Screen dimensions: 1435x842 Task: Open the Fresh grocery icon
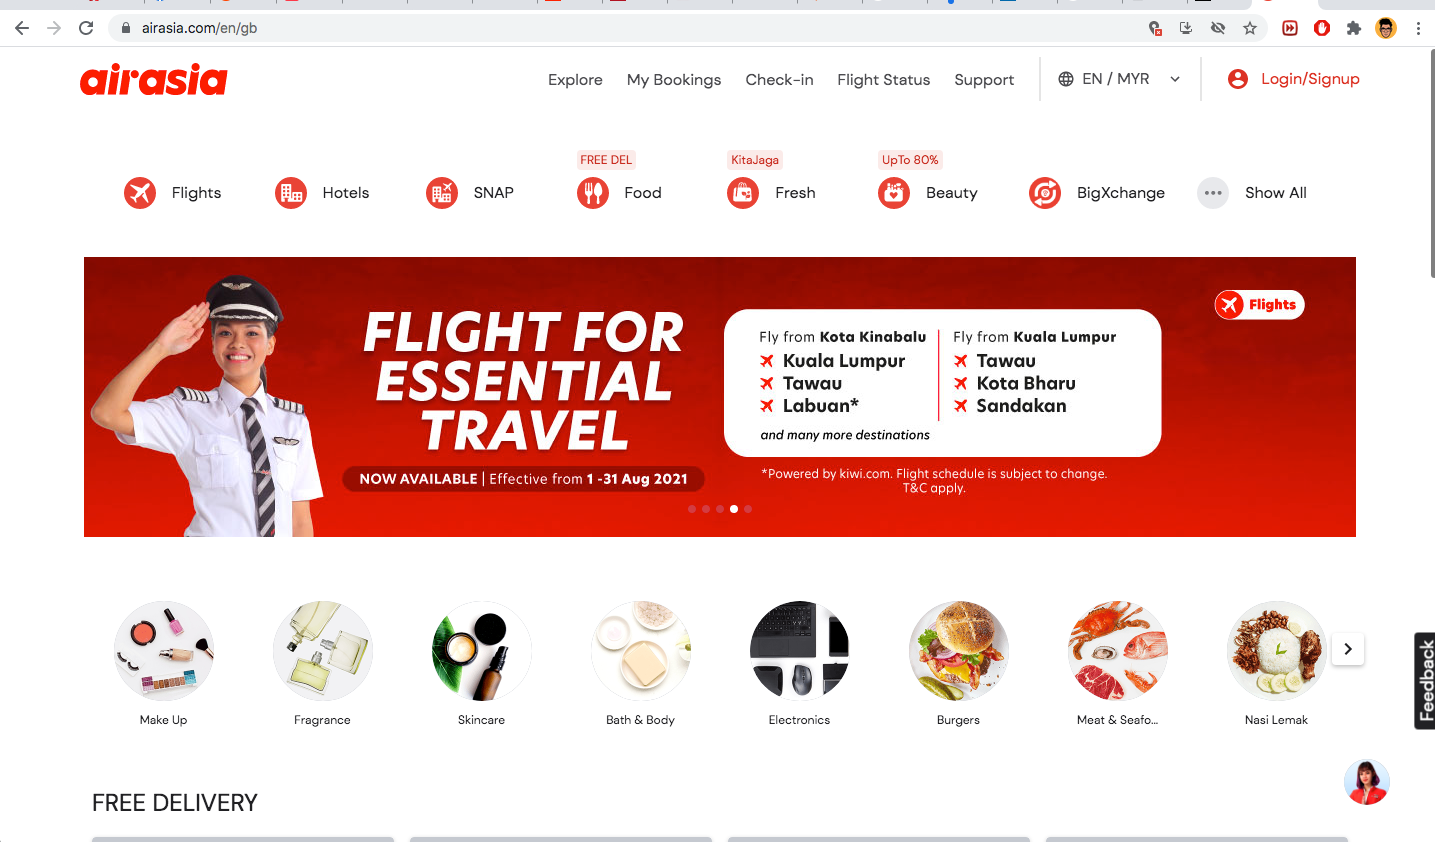[743, 192]
